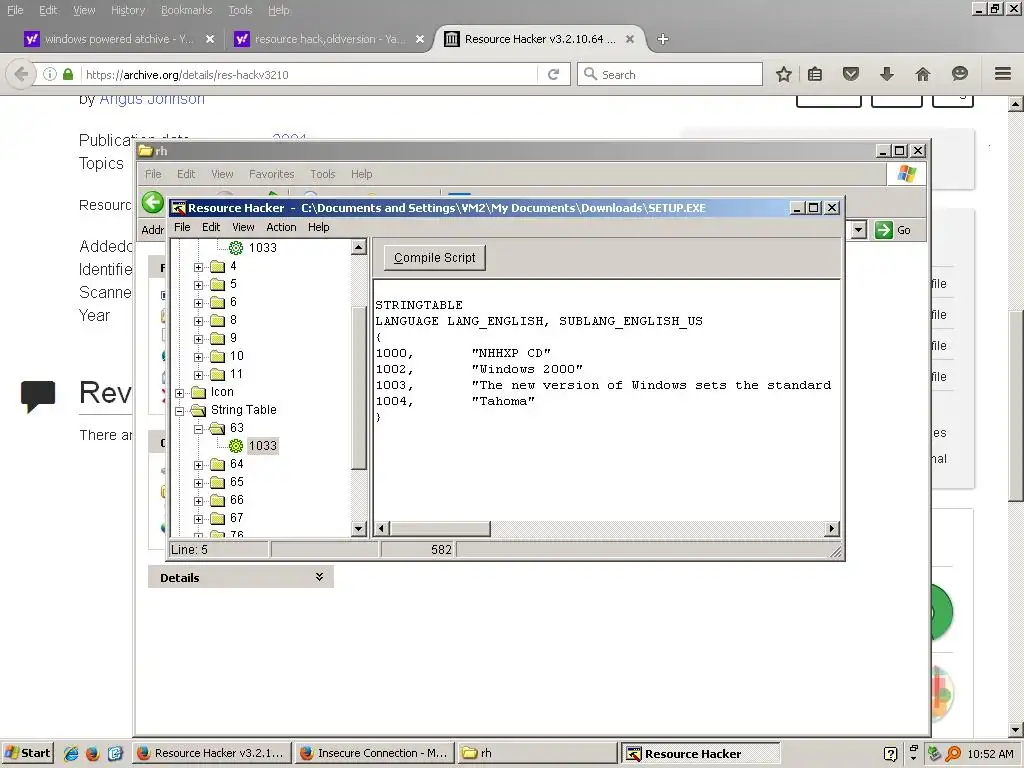
Task: Click the "Windows 2000" string line
Action: click(x=479, y=369)
